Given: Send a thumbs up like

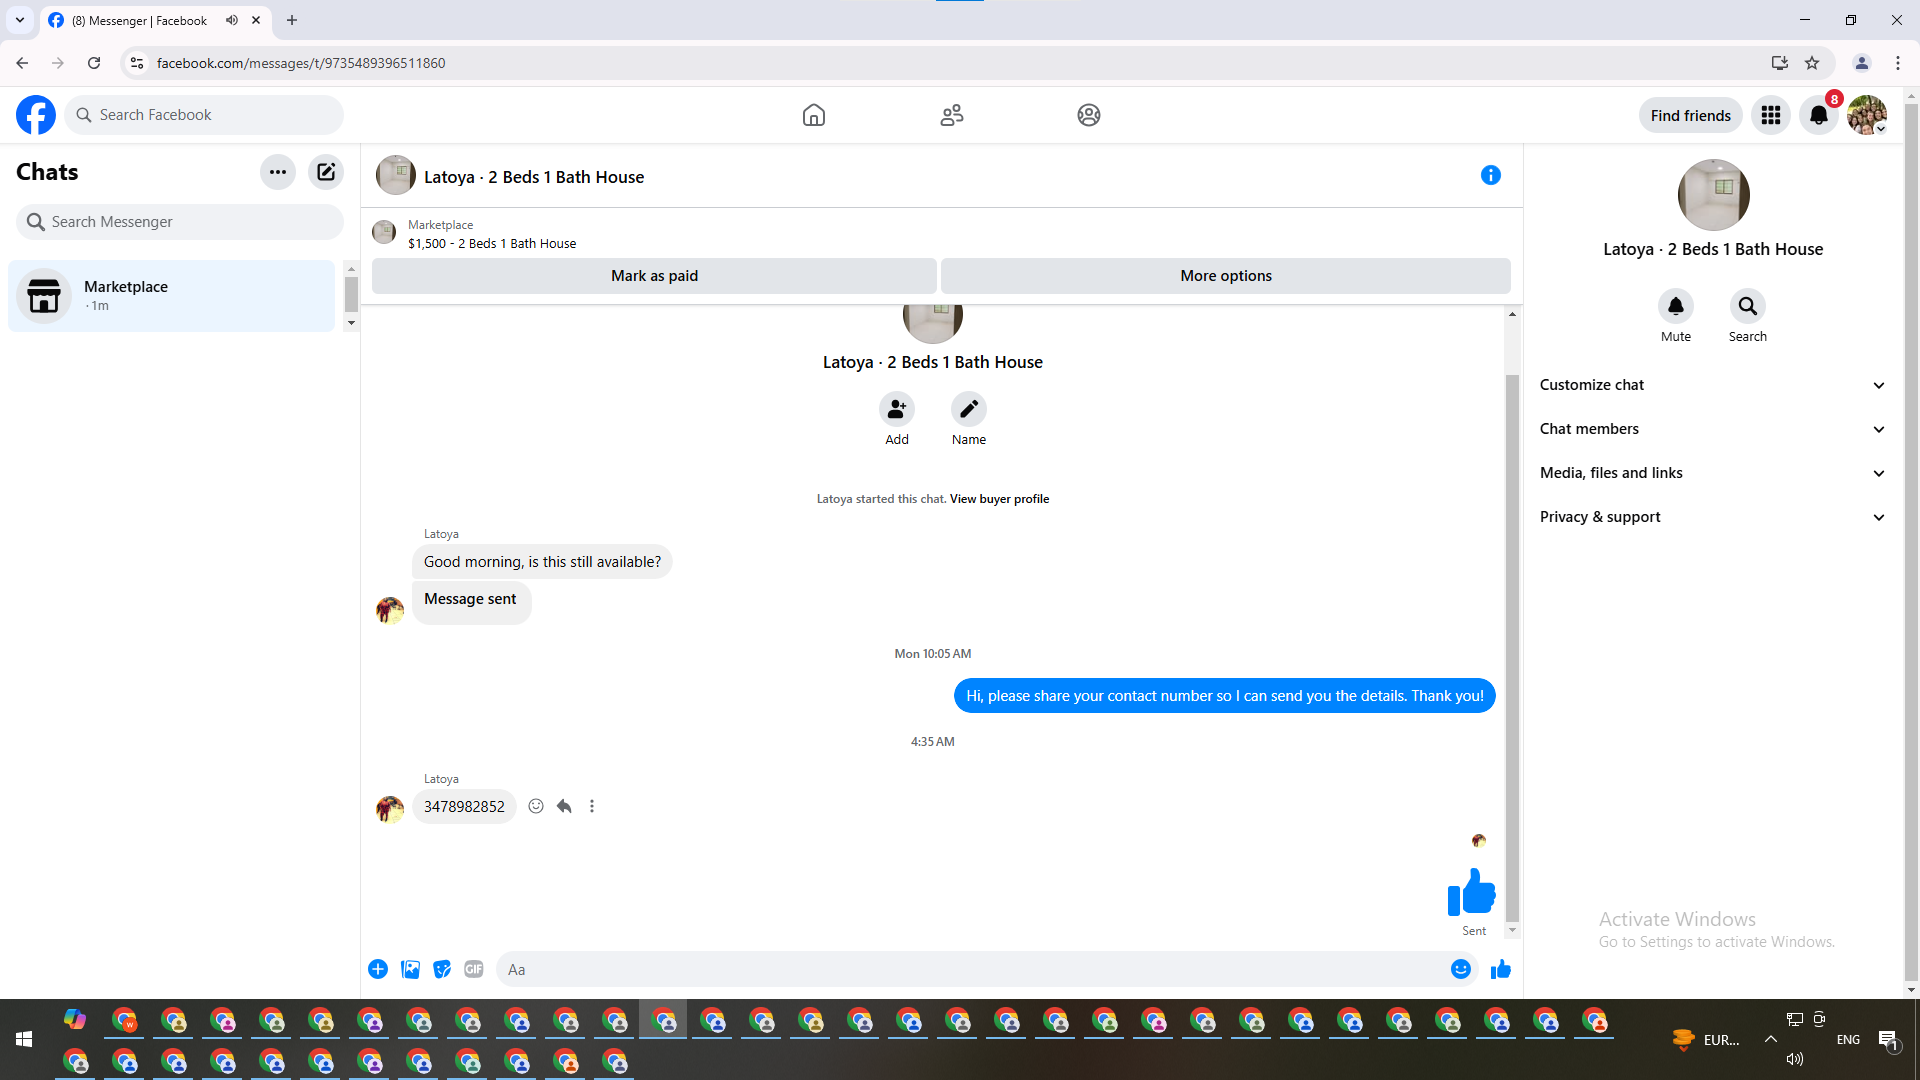Looking at the screenshot, I should click(x=1500, y=969).
